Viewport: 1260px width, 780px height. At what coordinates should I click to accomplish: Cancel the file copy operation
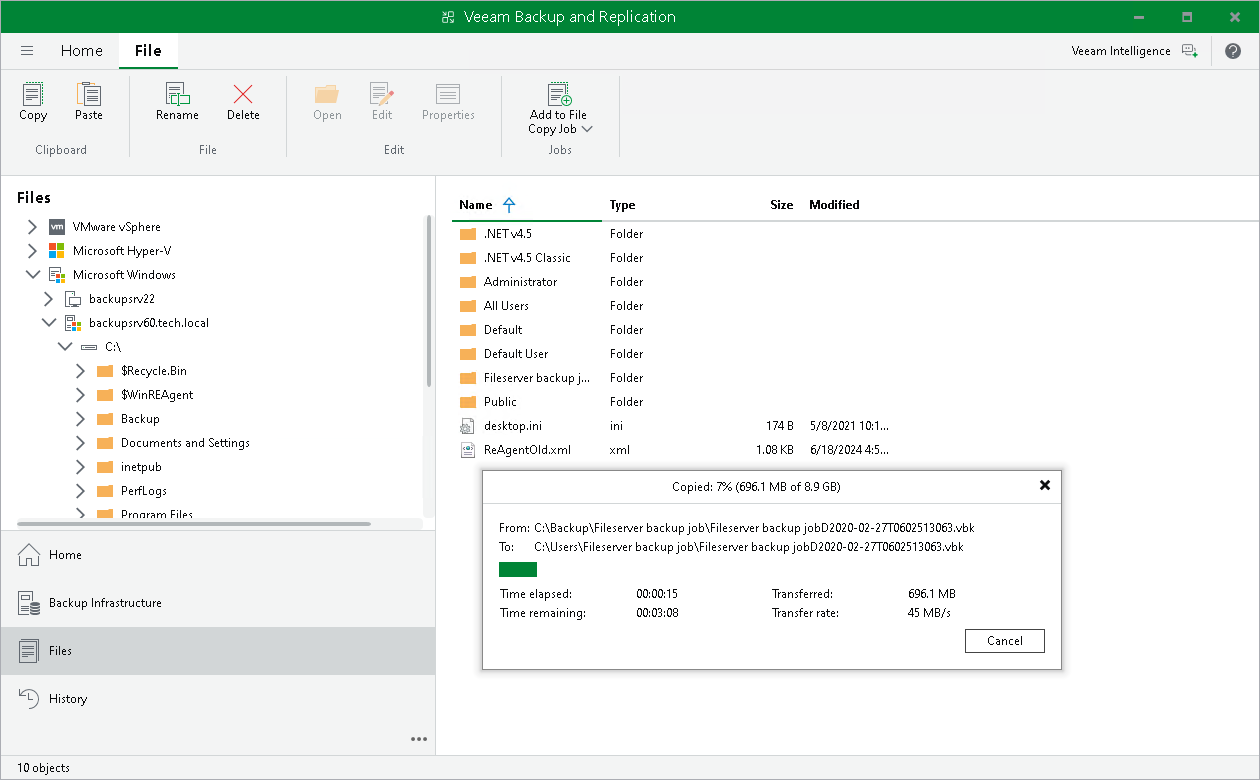(1005, 641)
